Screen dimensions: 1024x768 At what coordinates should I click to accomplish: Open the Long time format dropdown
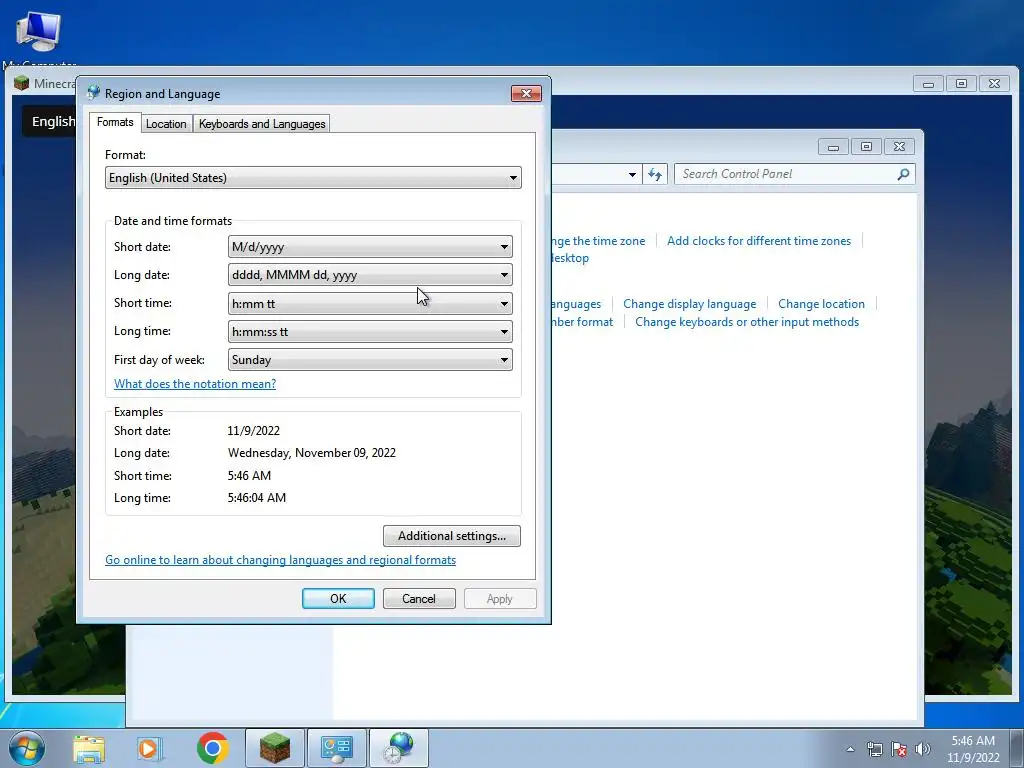click(x=370, y=332)
